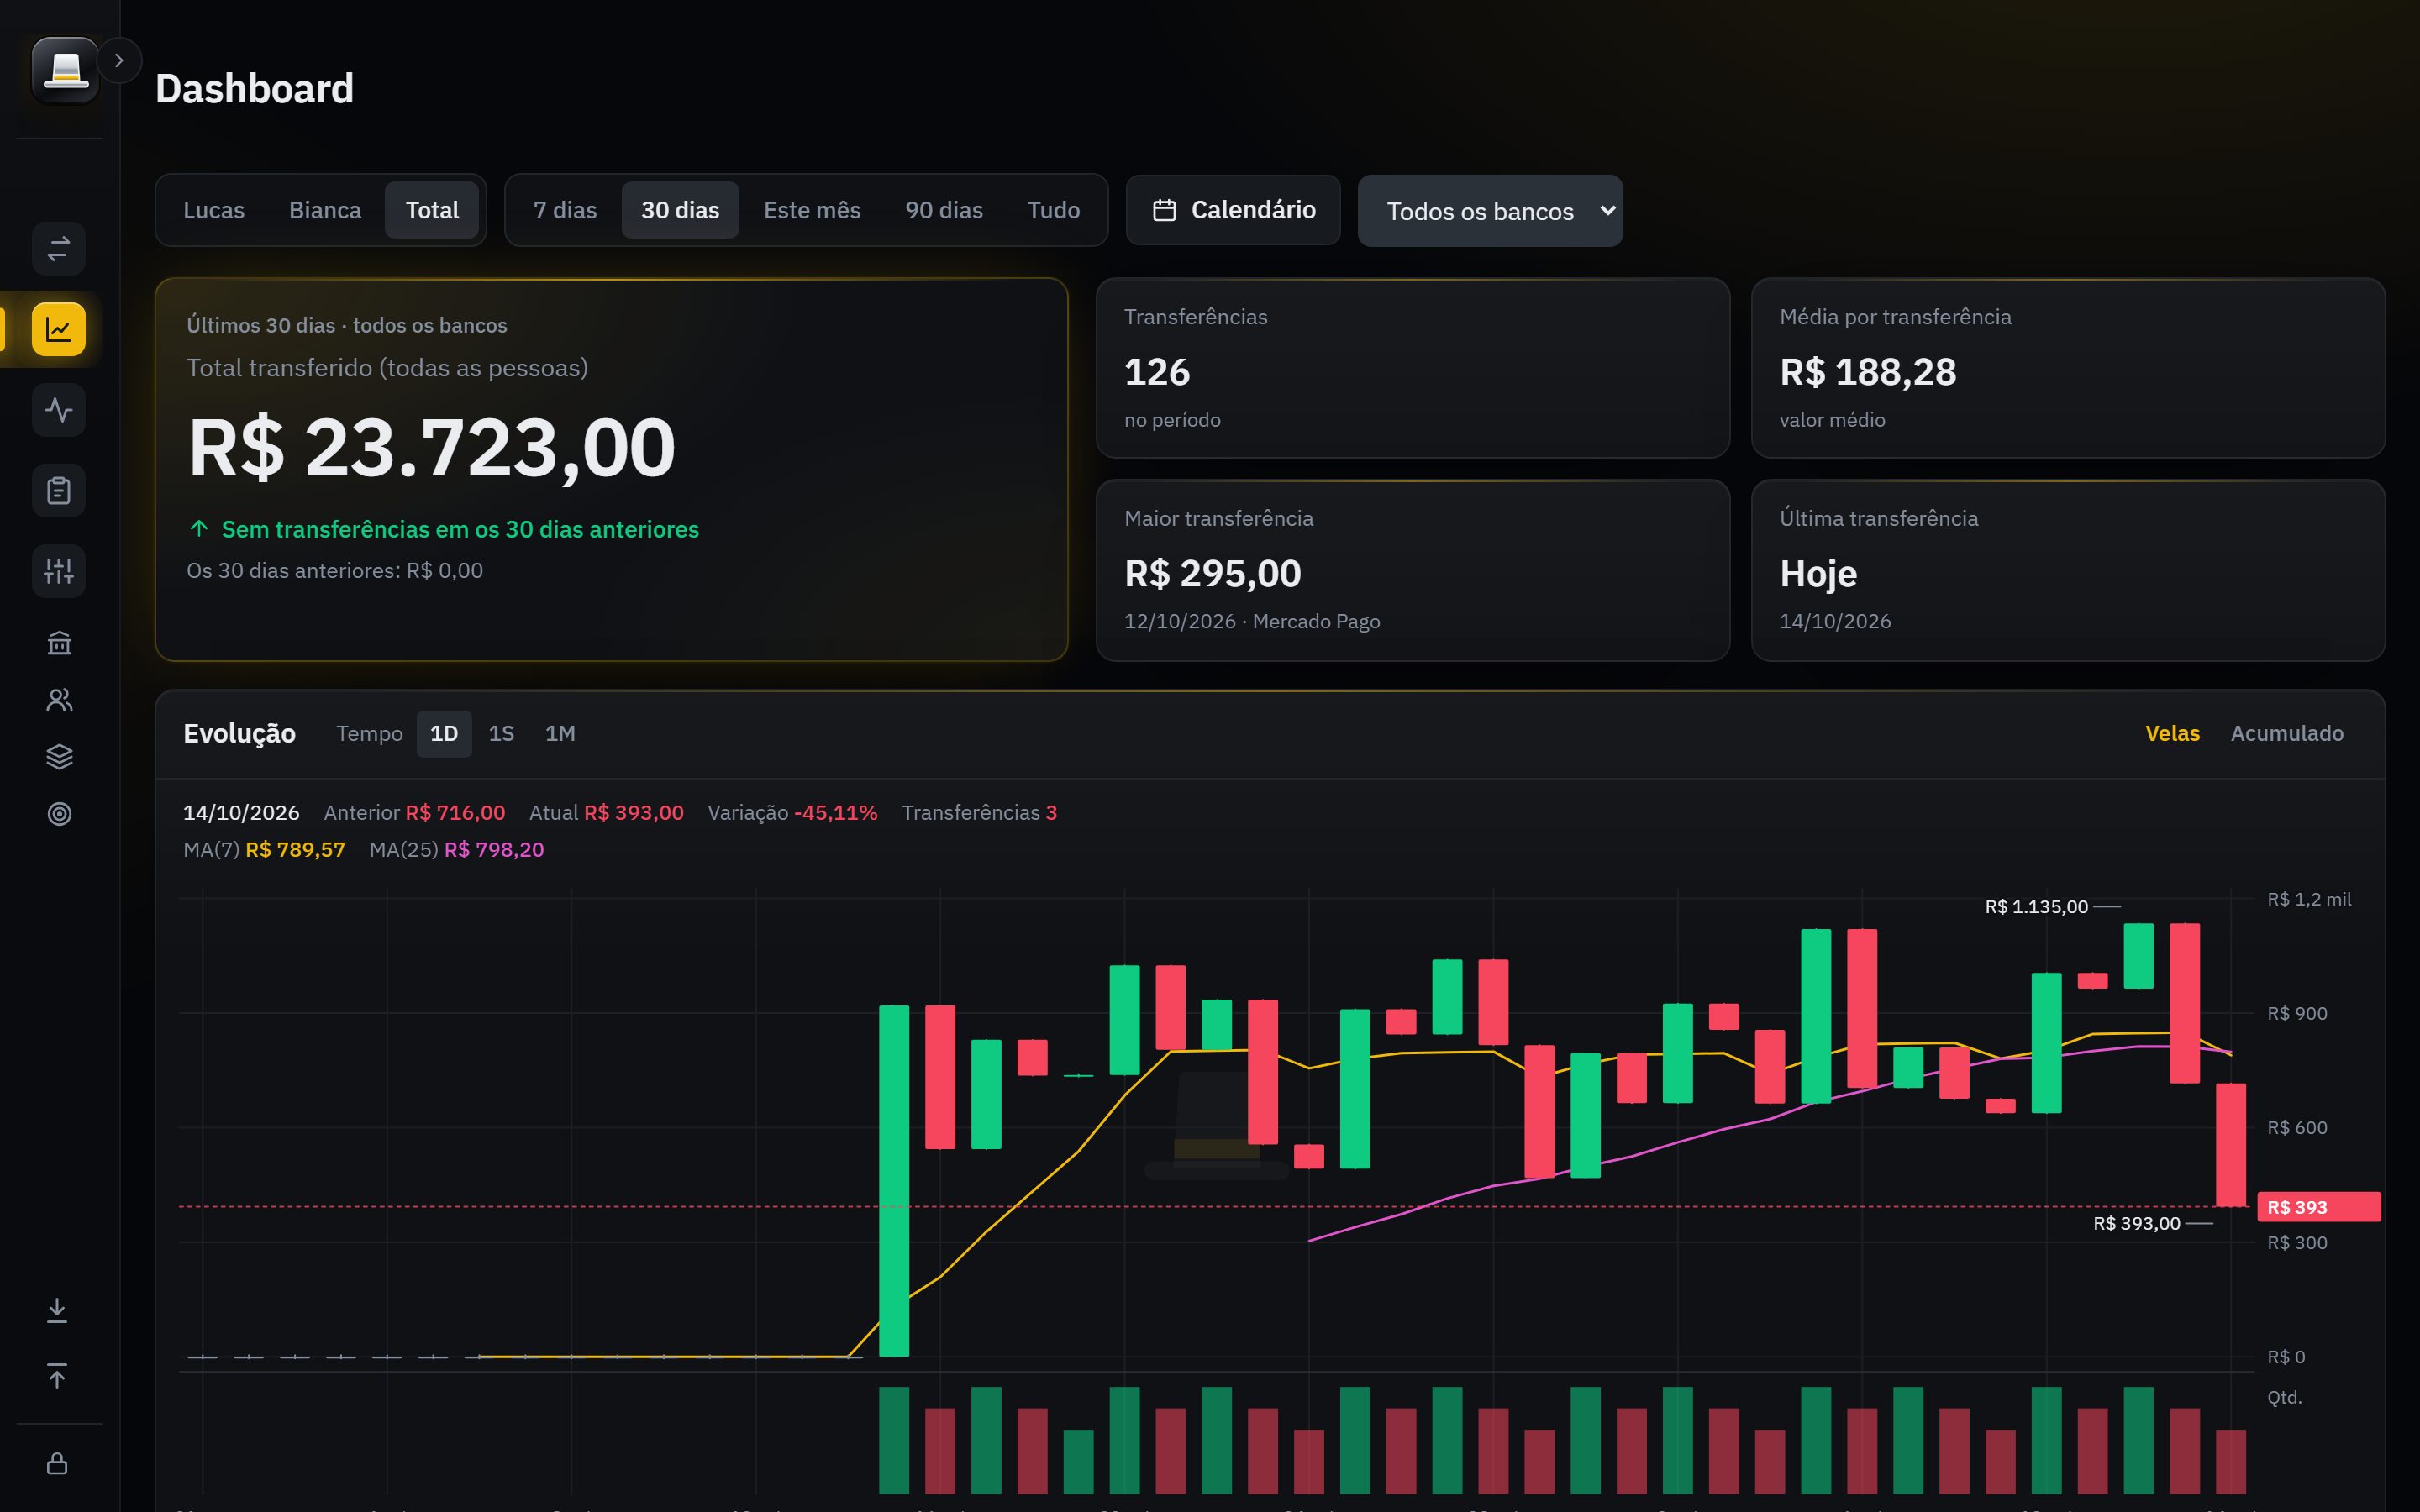Click the R$ 23.723,00 total amount

click(x=432, y=448)
